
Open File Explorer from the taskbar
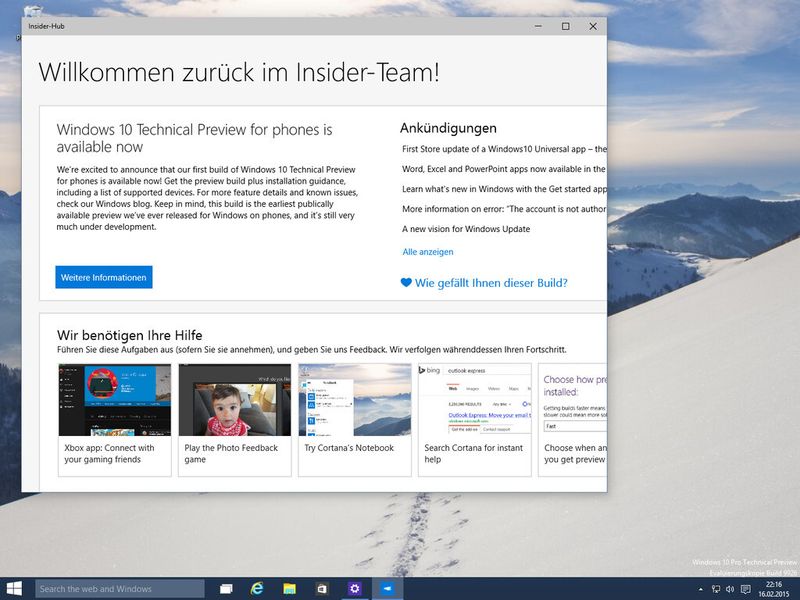click(x=289, y=589)
